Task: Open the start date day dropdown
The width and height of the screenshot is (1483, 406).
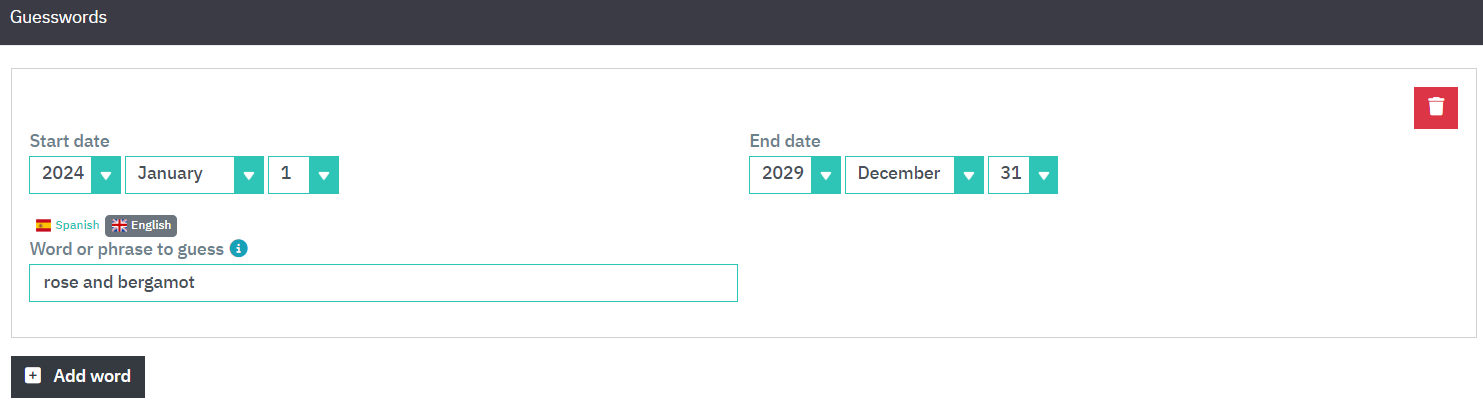Action: coord(303,174)
